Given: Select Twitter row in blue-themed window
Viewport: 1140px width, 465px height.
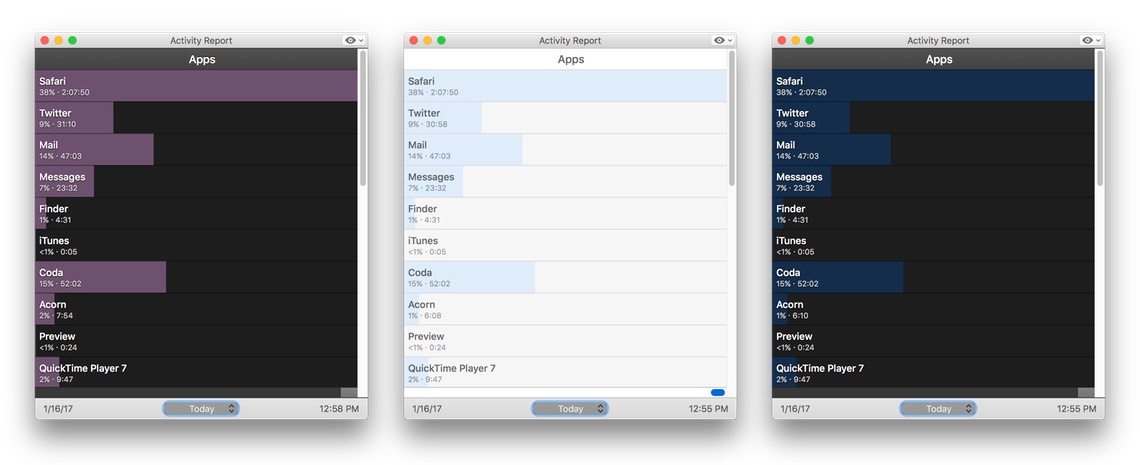Looking at the screenshot, I should (933, 118).
